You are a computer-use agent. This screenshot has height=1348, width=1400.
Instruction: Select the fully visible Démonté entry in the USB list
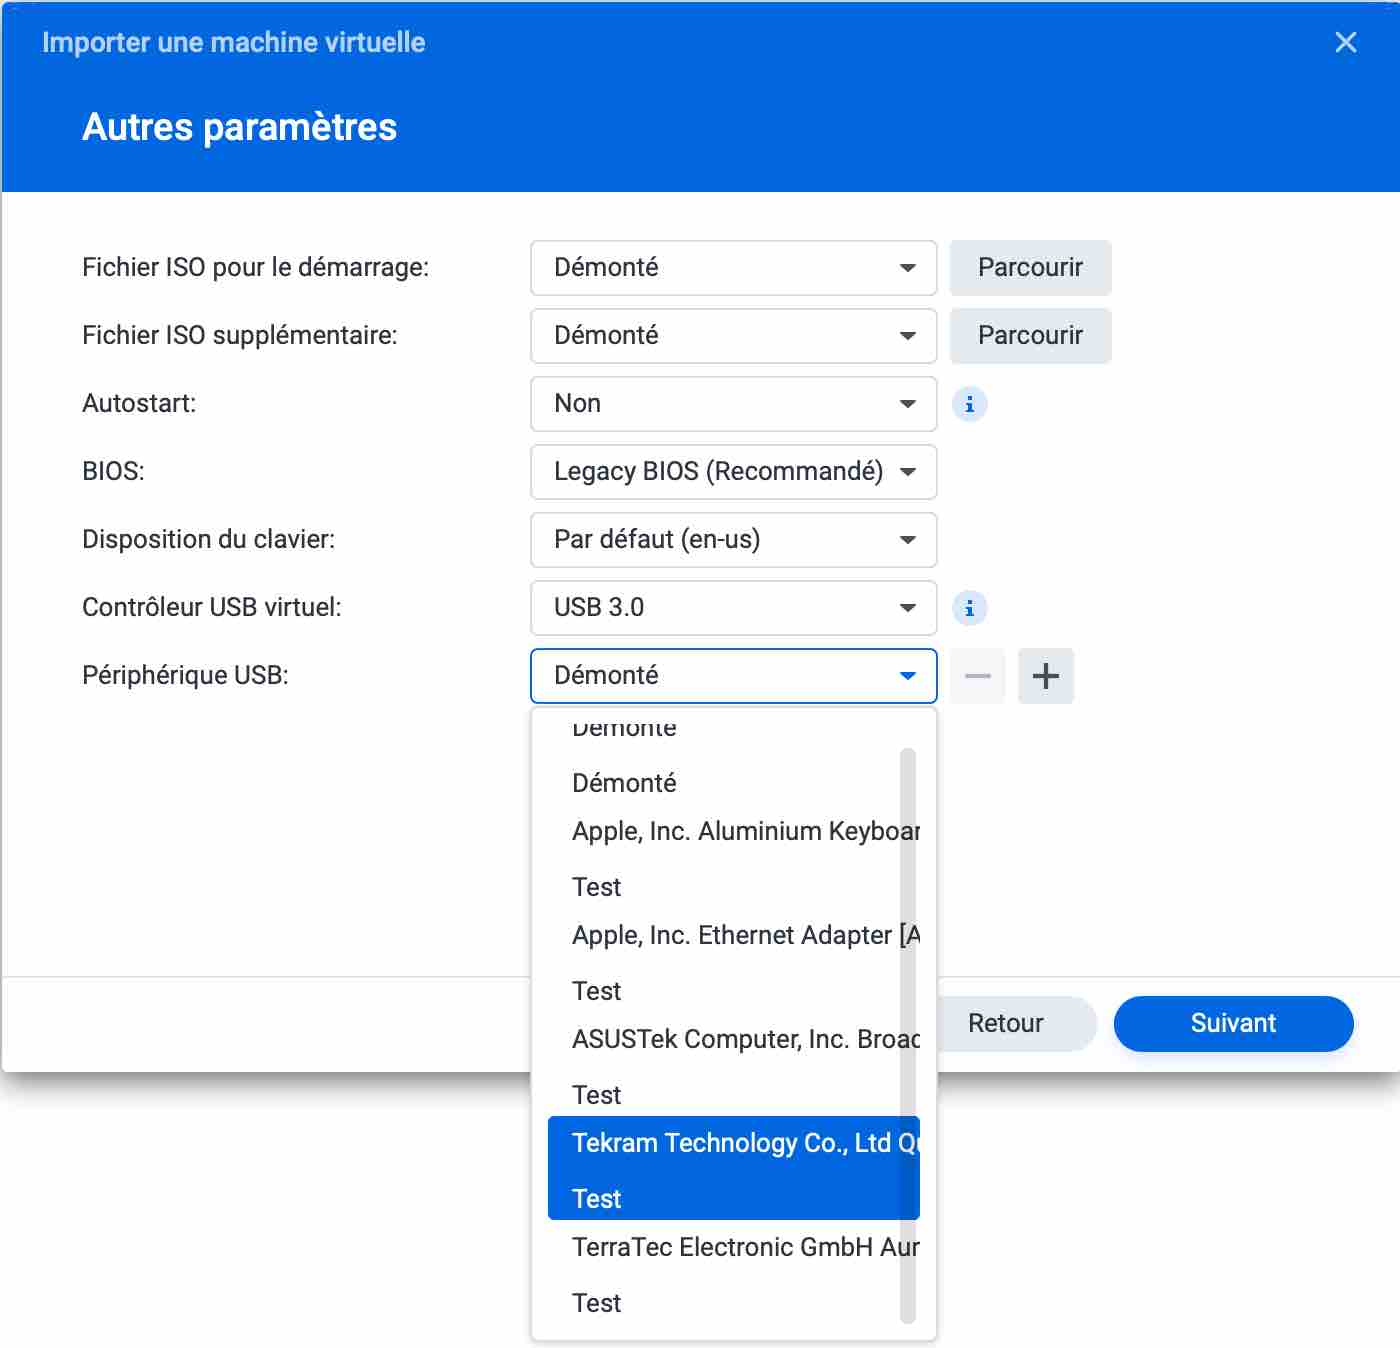[x=734, y=783]
